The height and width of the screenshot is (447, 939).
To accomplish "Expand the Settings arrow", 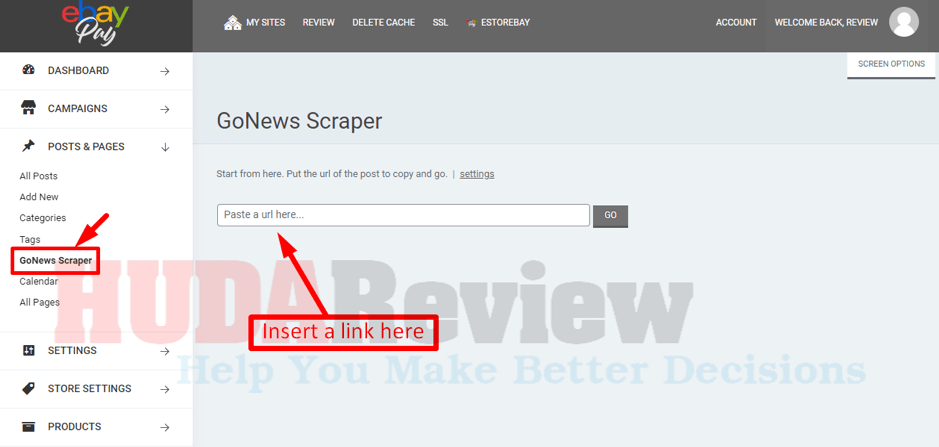I will coord(165,351).
